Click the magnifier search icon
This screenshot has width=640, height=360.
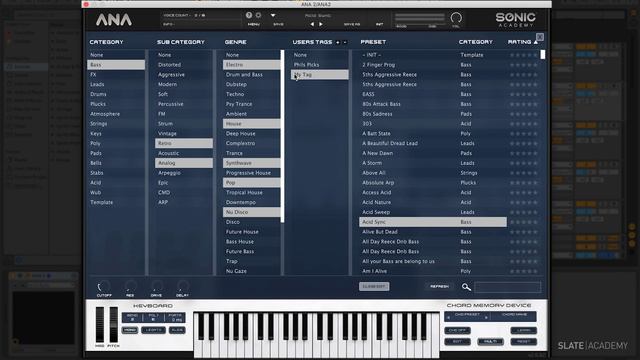466,287
